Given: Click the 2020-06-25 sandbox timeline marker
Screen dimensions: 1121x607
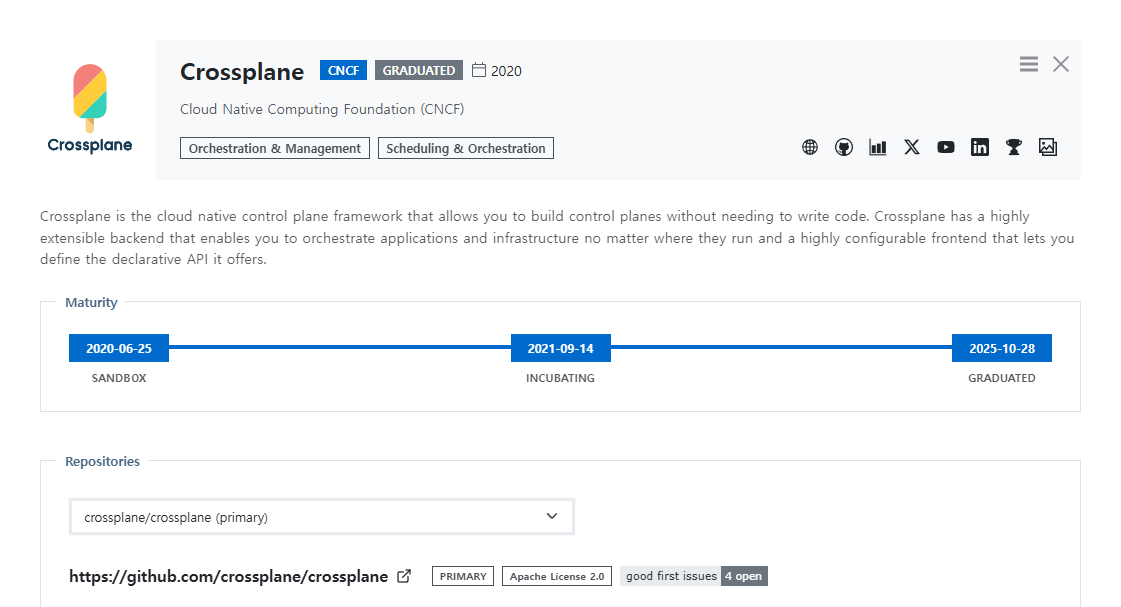Looking at the screenshot, I should (119, 348).
